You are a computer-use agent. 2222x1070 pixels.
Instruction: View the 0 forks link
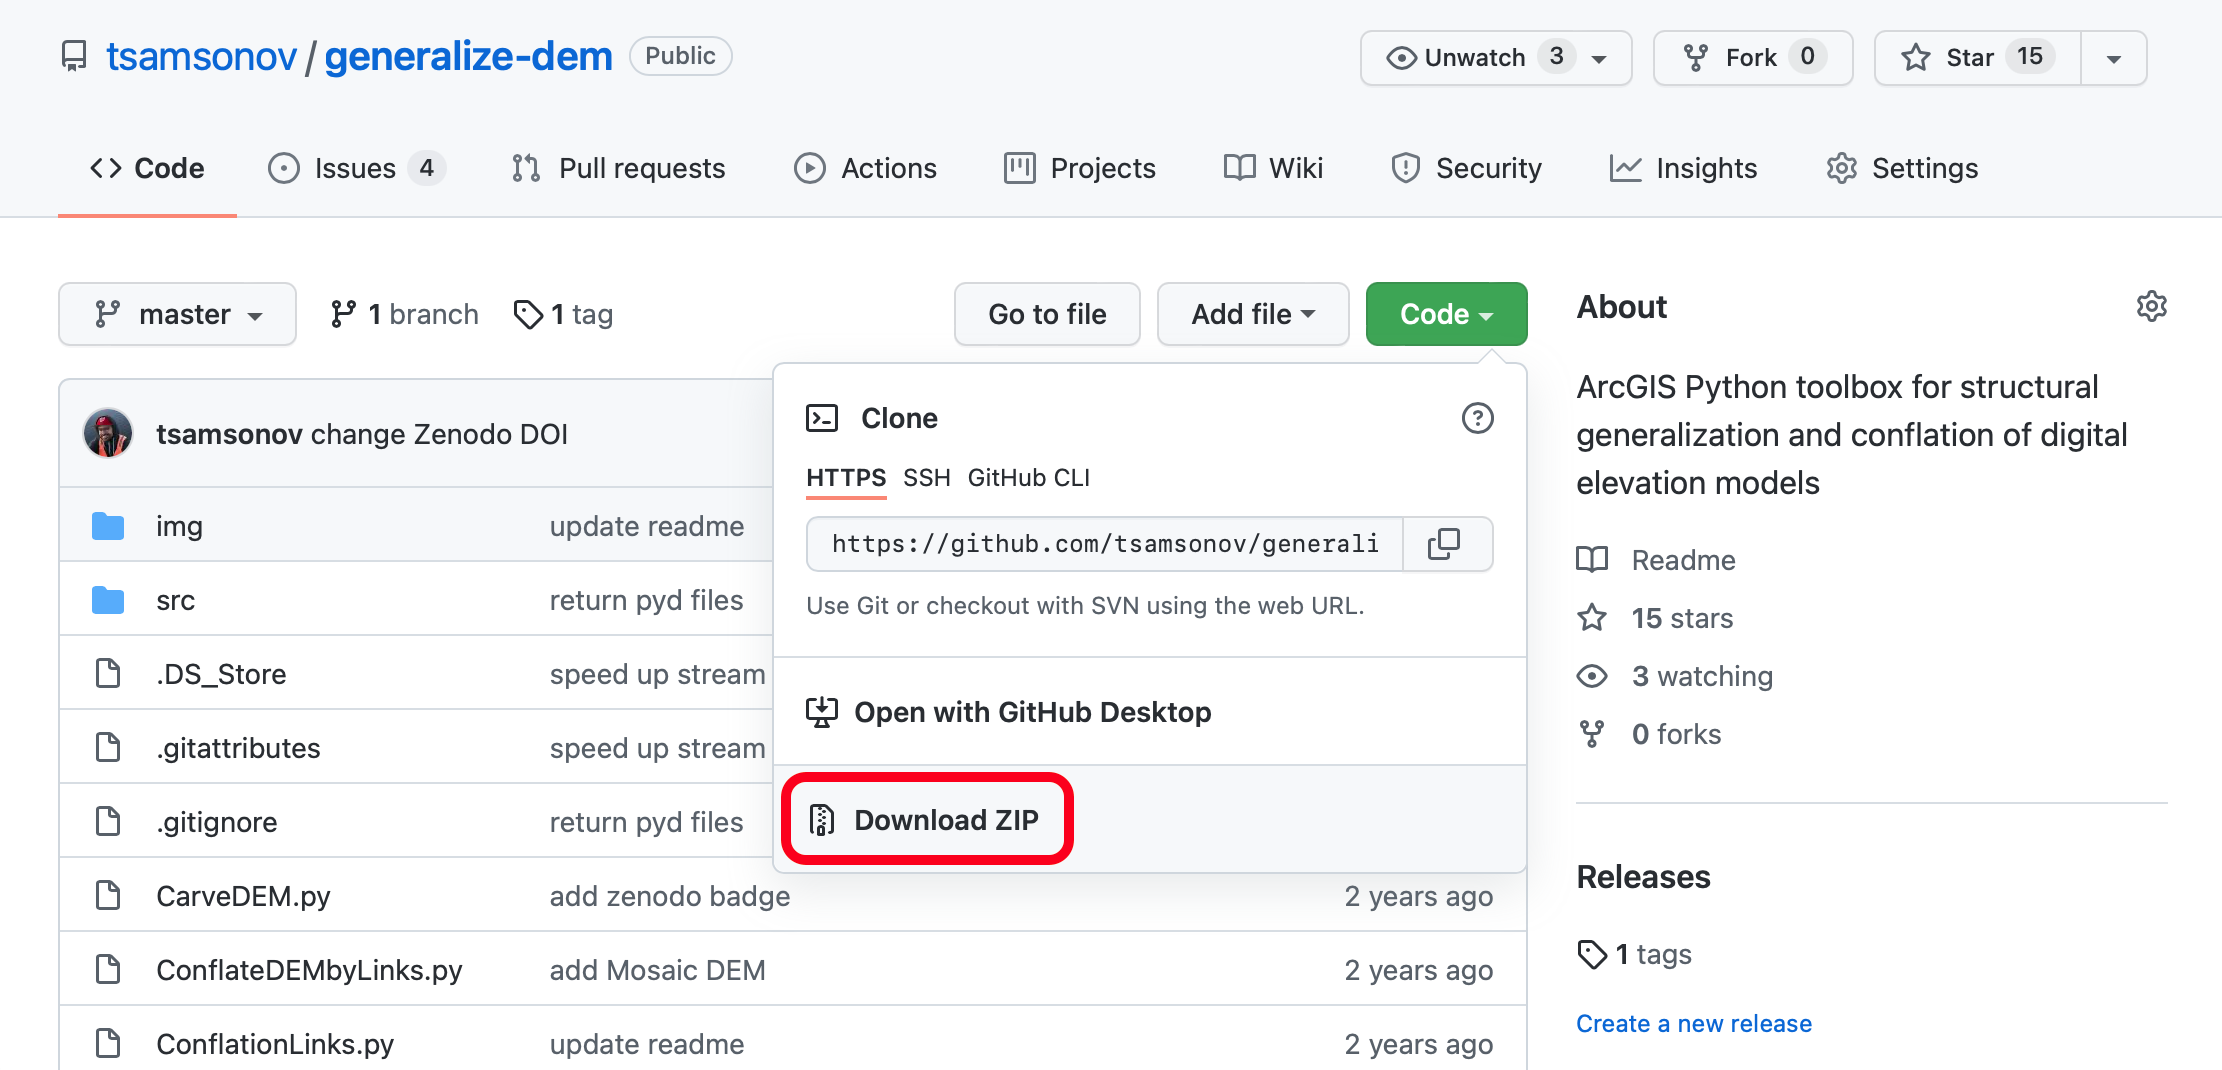tap(1650, 734)
